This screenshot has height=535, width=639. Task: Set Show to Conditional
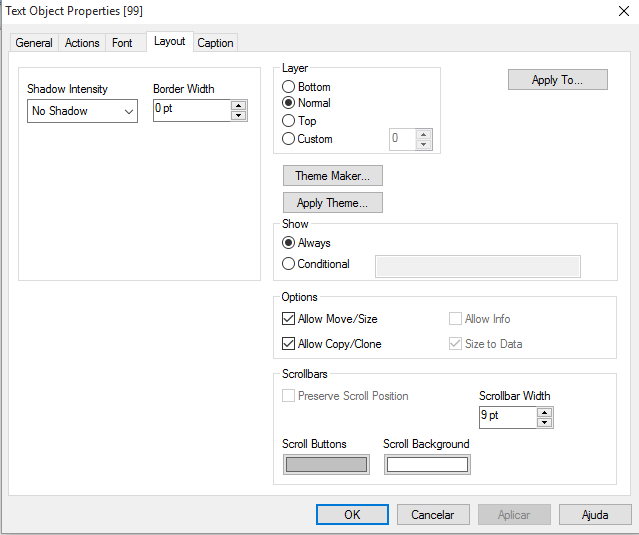coord(289,264)
